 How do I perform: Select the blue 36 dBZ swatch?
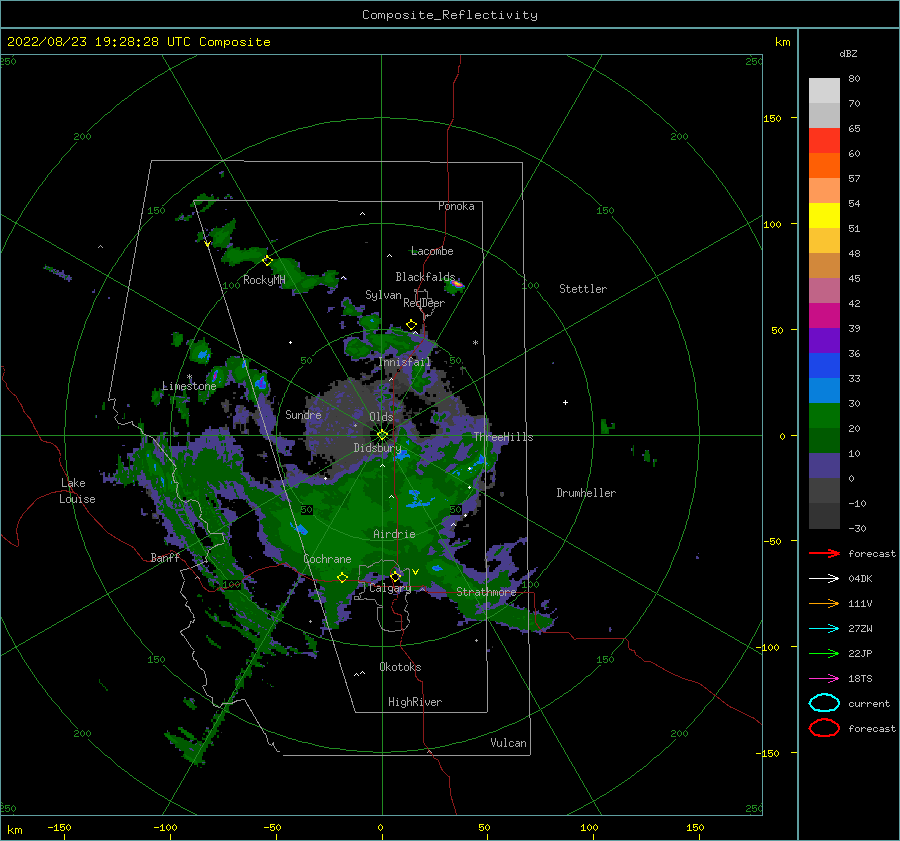point(824,365)
